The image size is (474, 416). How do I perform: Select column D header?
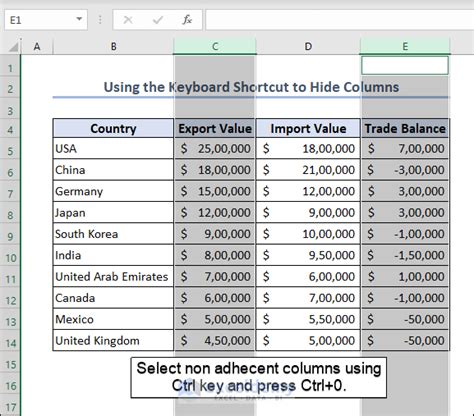[x=308, y=46]
